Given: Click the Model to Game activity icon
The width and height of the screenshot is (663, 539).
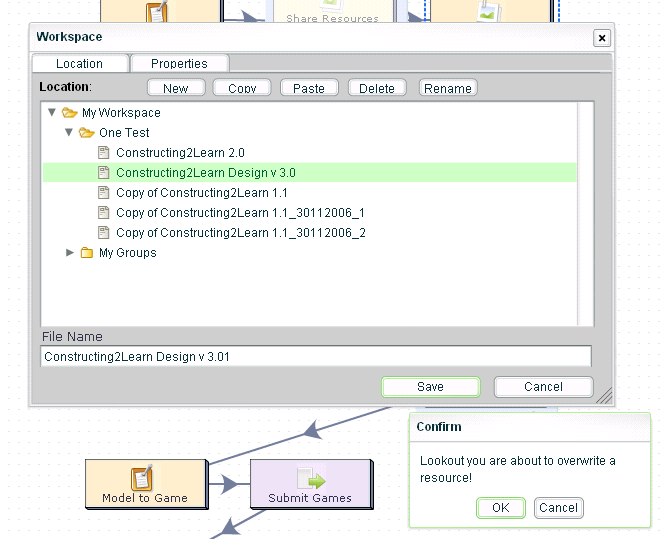Looking at the screenshot, I should (x=143, y=478).
